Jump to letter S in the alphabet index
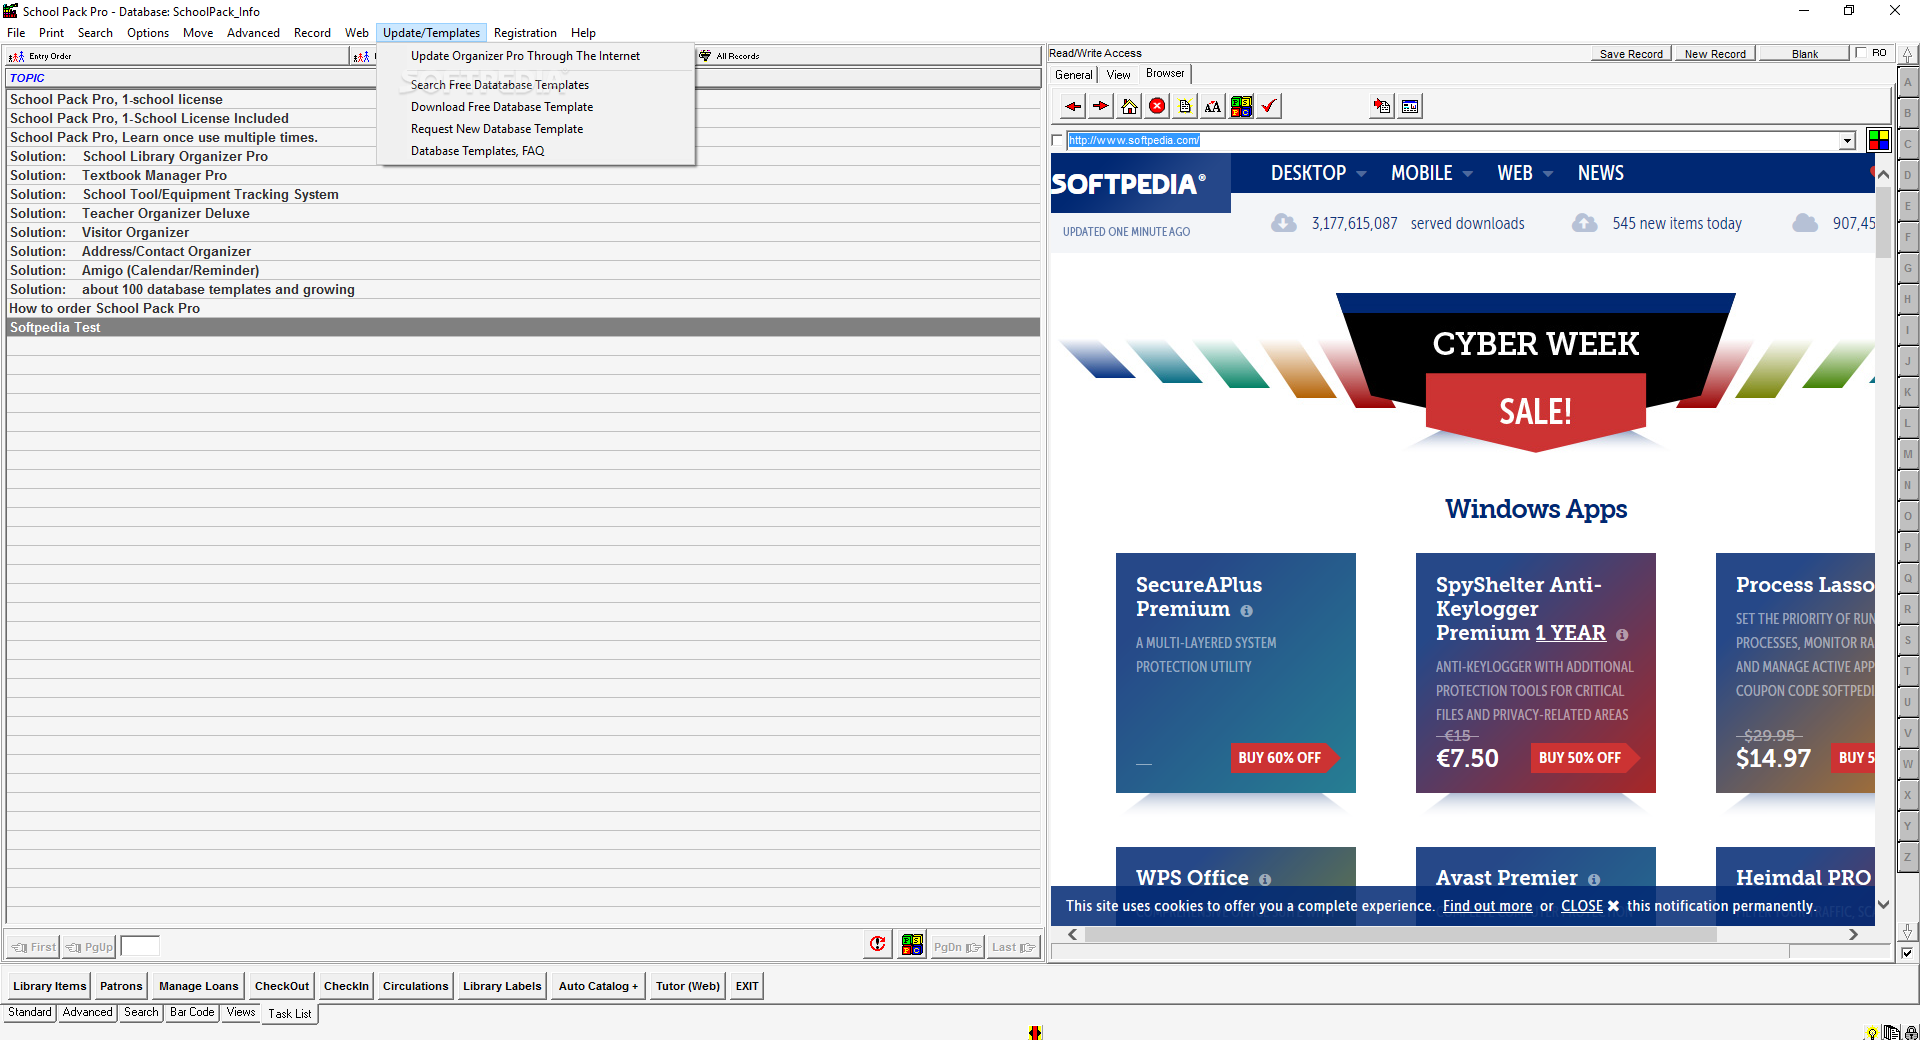This screenshot has width=1920, height=1040. point(1908,640)
